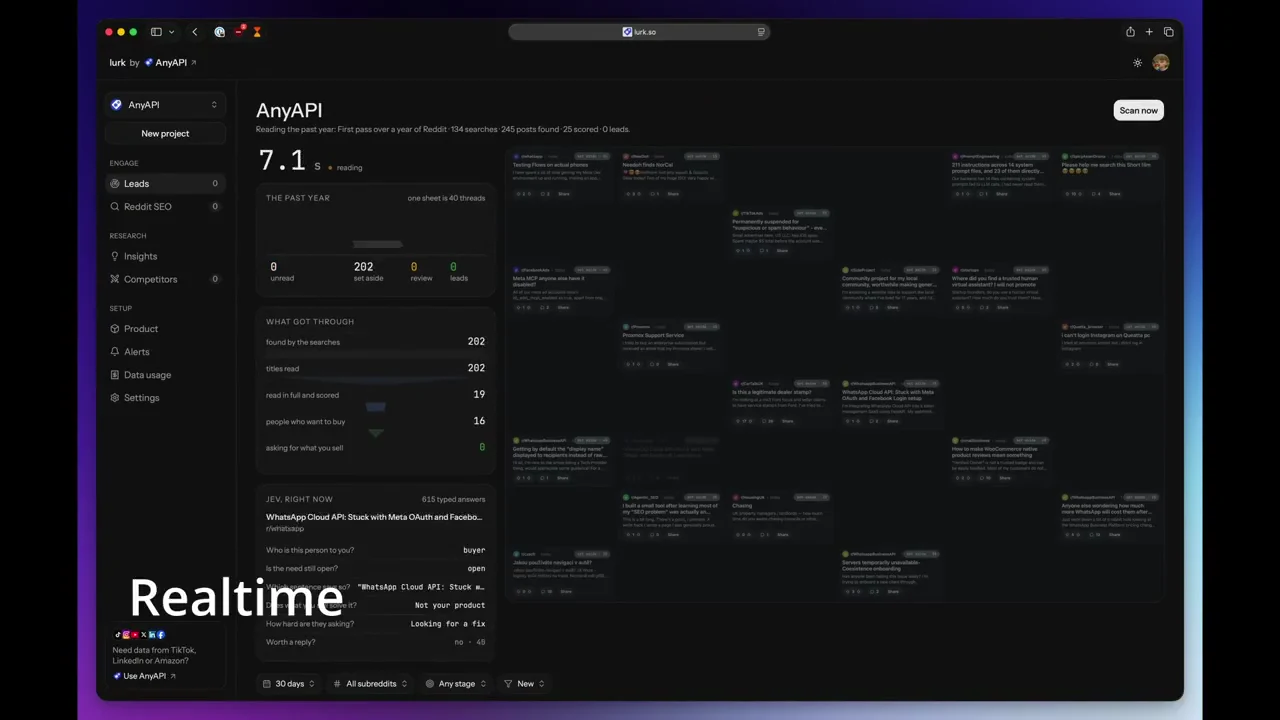This screenshot has height=720, width=1280.
Task: Click 'Who is this person to you?' row
Action: pos(375,550)
